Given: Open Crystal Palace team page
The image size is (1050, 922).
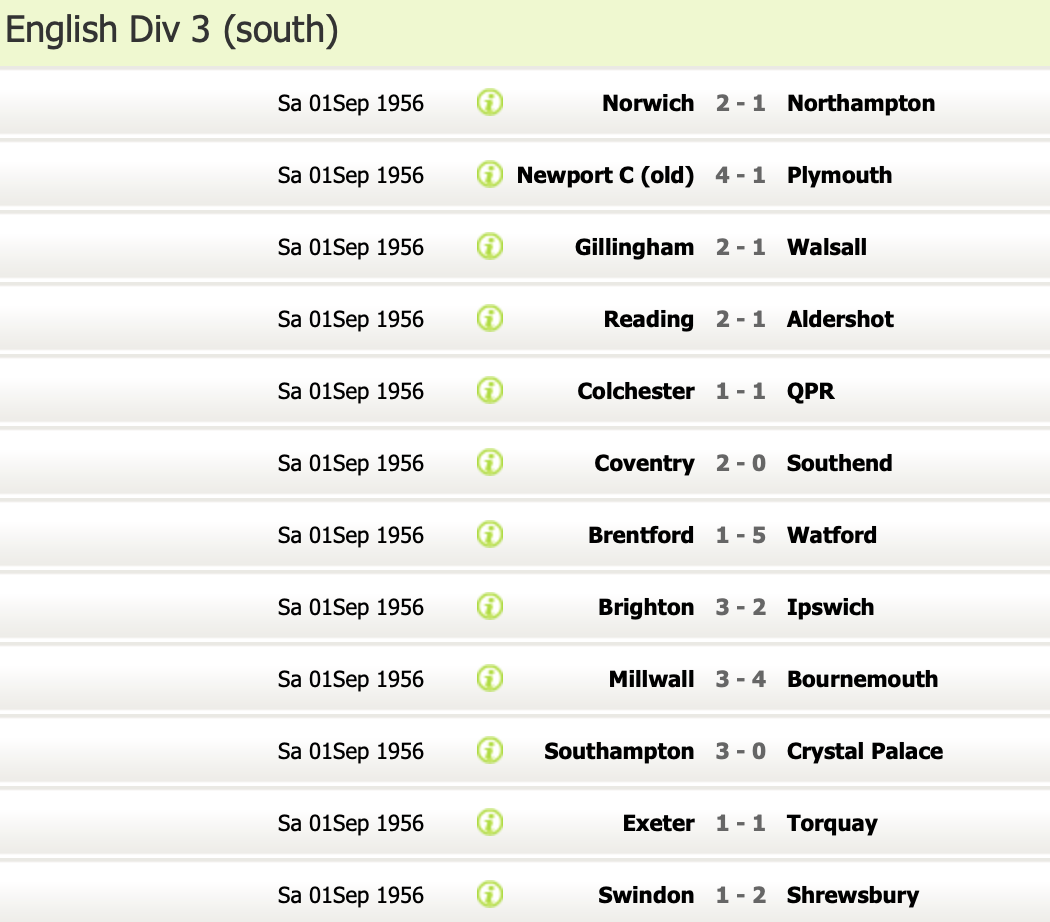Looking at the screenshot, I should 865,751.
